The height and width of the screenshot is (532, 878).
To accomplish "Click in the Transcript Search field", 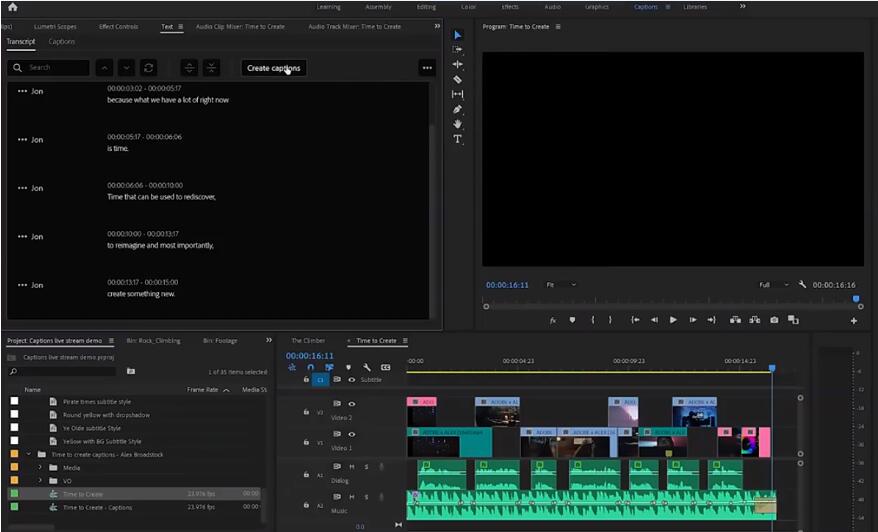I will click(49, 68).
